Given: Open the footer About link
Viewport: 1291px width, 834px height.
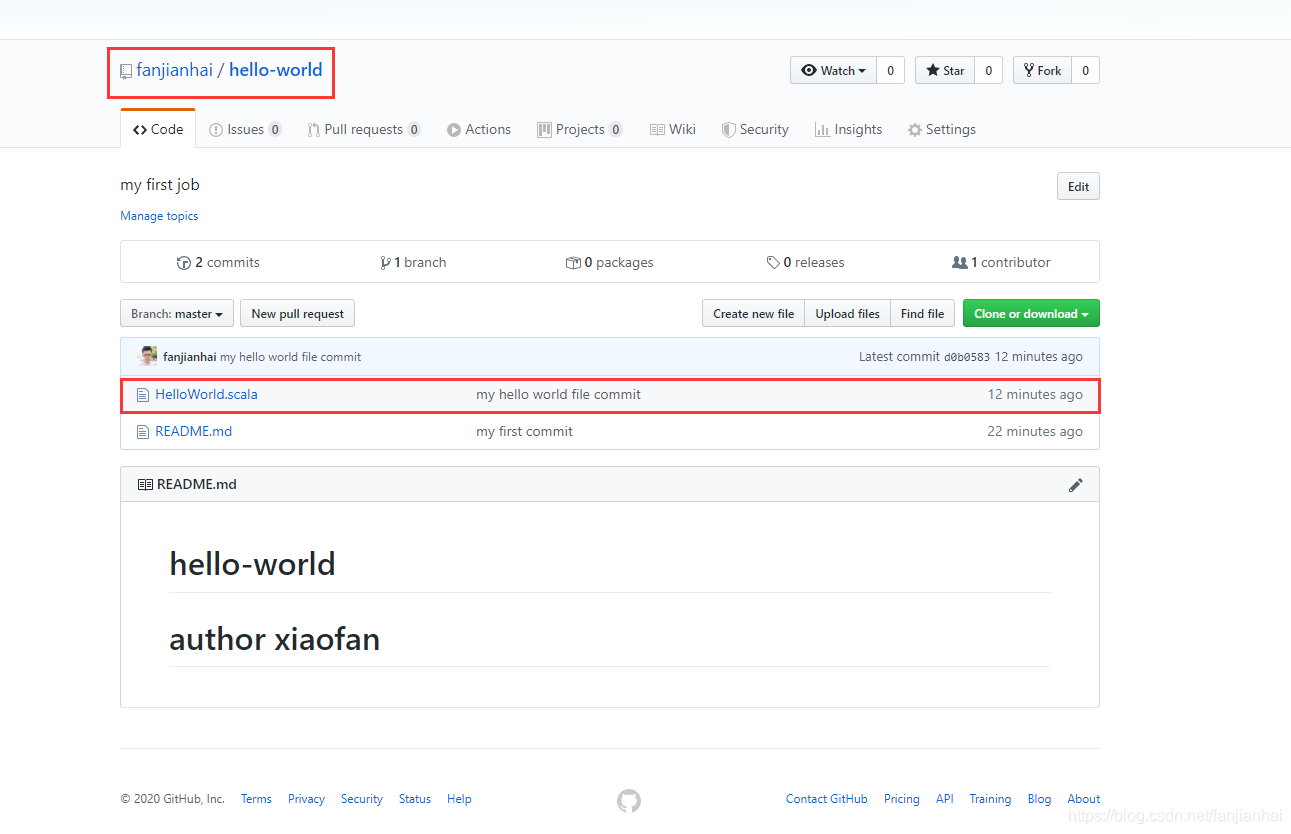Looking at the screenshot, I should point(1083,799).
